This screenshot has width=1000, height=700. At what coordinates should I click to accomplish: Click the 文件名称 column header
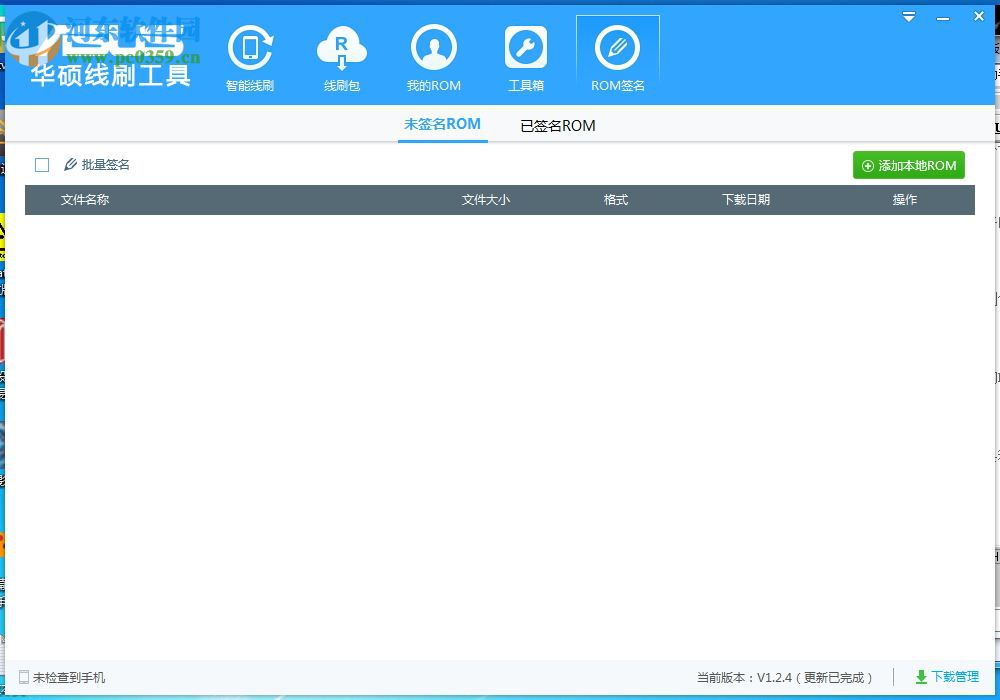[84, 200]
